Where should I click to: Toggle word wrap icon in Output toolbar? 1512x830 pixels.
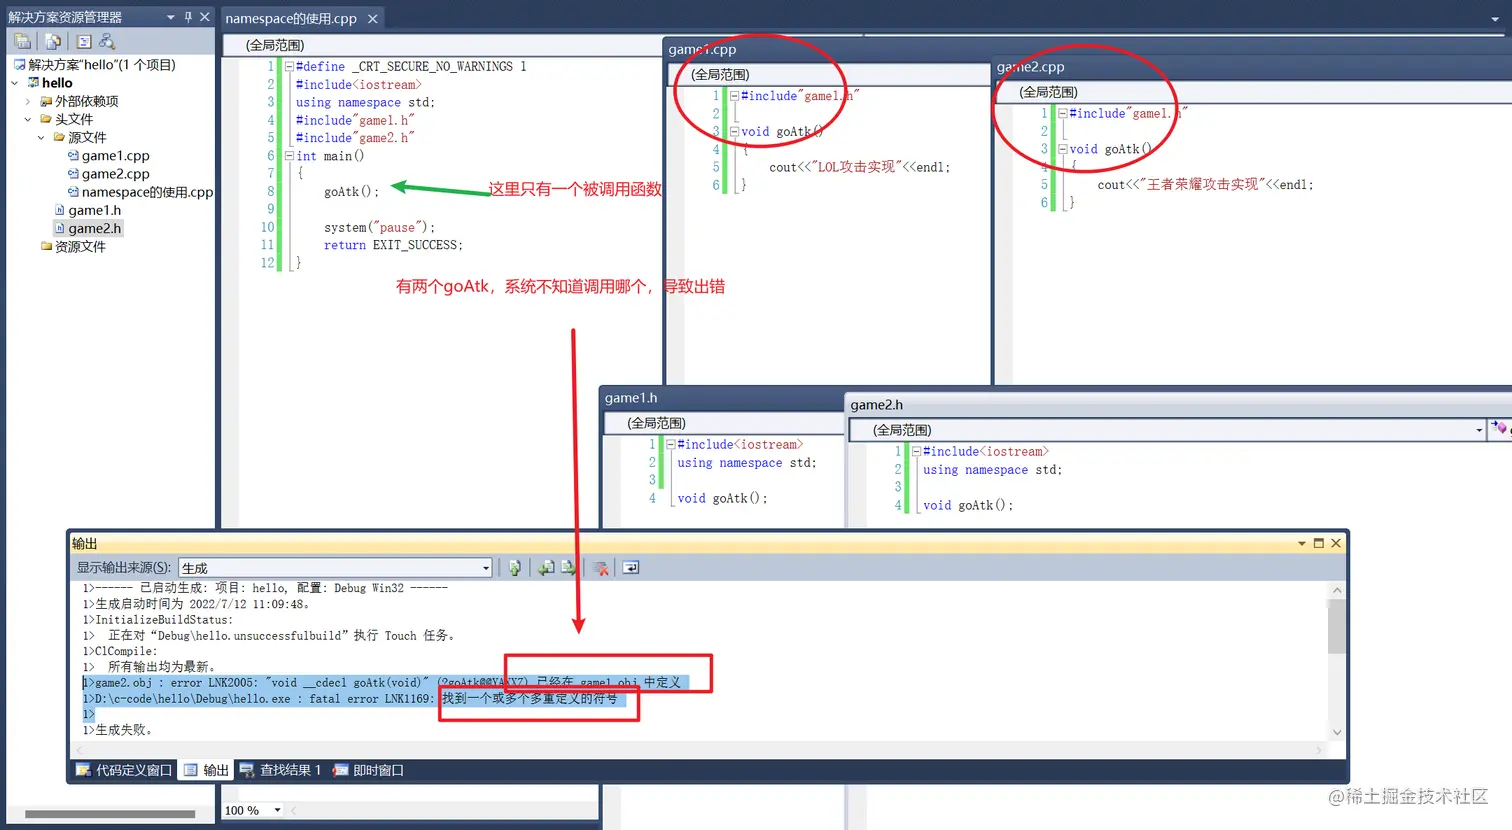pyautogui.click(x=631, y=568)
